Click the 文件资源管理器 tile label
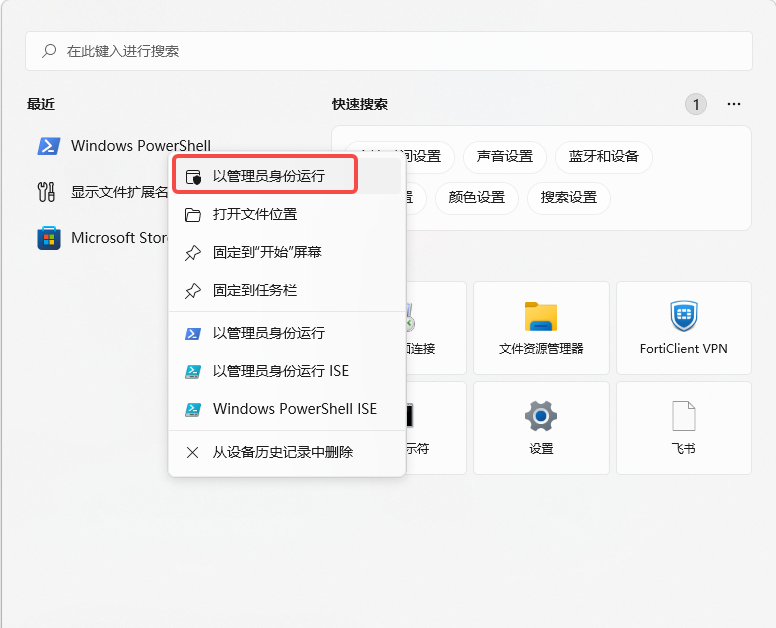Screen dimensions: 776x628 pyautogui.click(x=541, y=349)
